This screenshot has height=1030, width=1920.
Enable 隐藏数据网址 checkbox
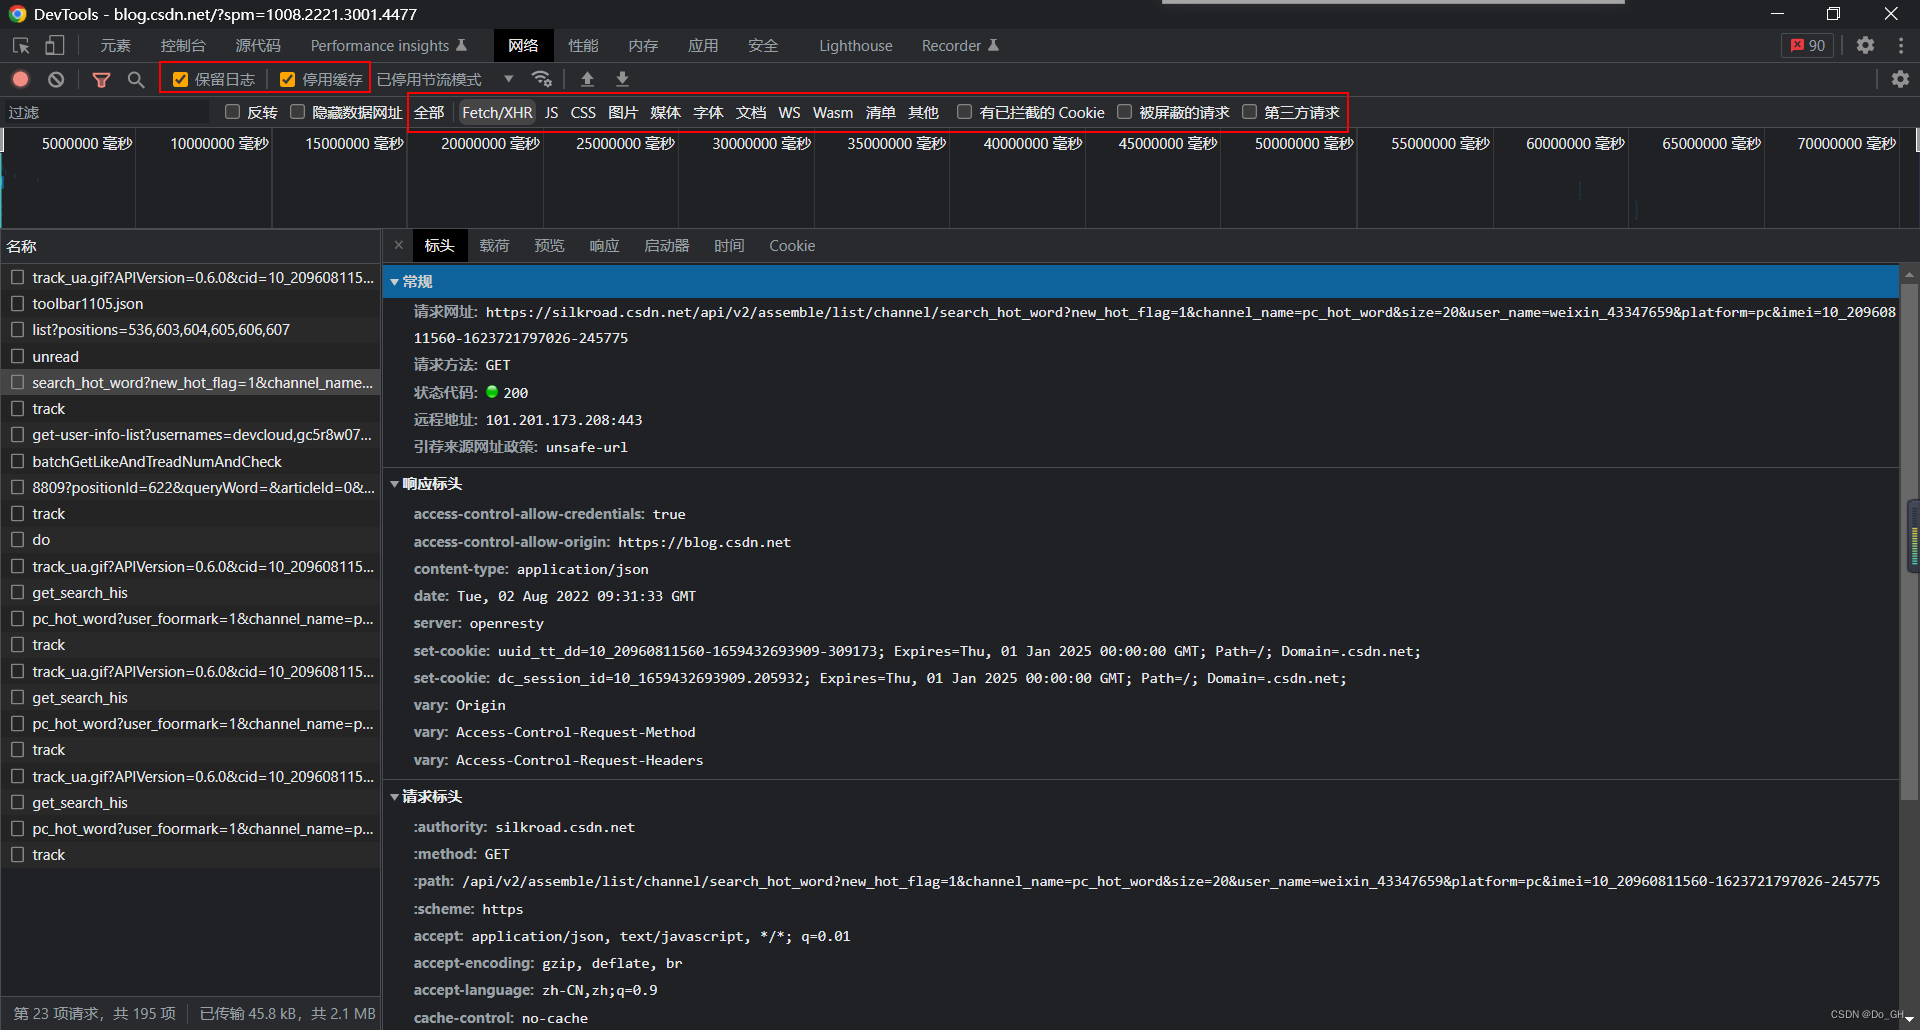tap(297, 112)
